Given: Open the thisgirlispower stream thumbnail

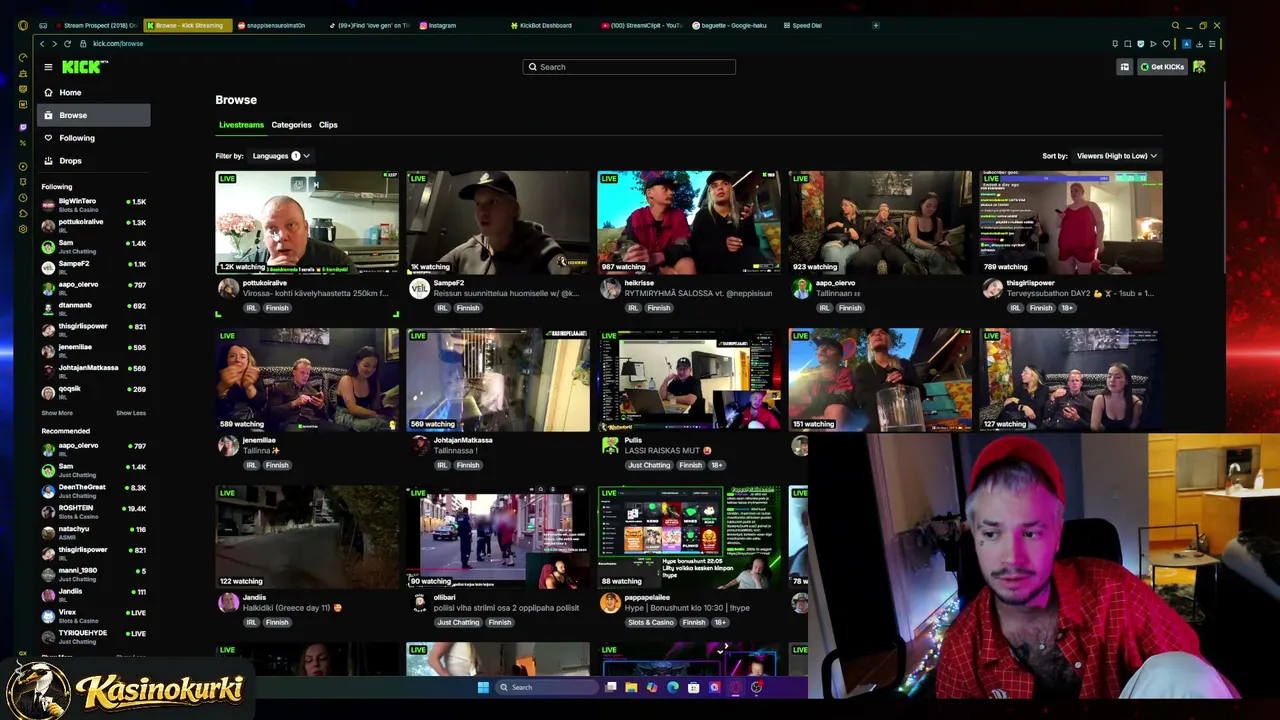Looking at the screenshot, I should (x=1071, y=222).
